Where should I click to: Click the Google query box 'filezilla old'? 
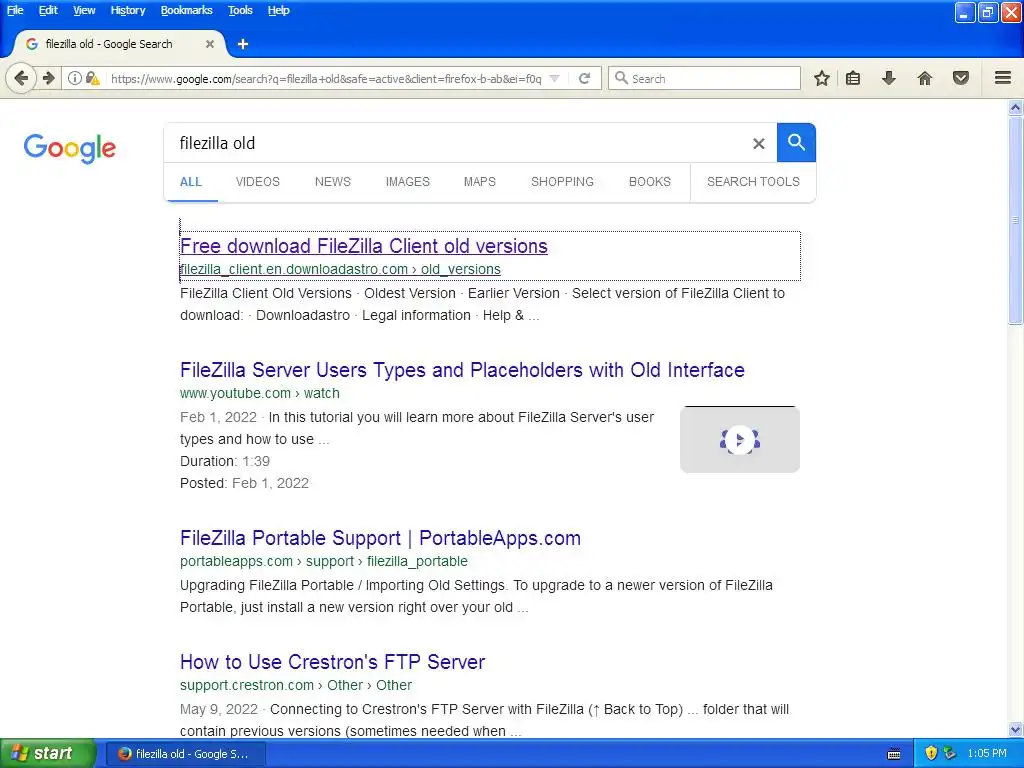[457, 143]
